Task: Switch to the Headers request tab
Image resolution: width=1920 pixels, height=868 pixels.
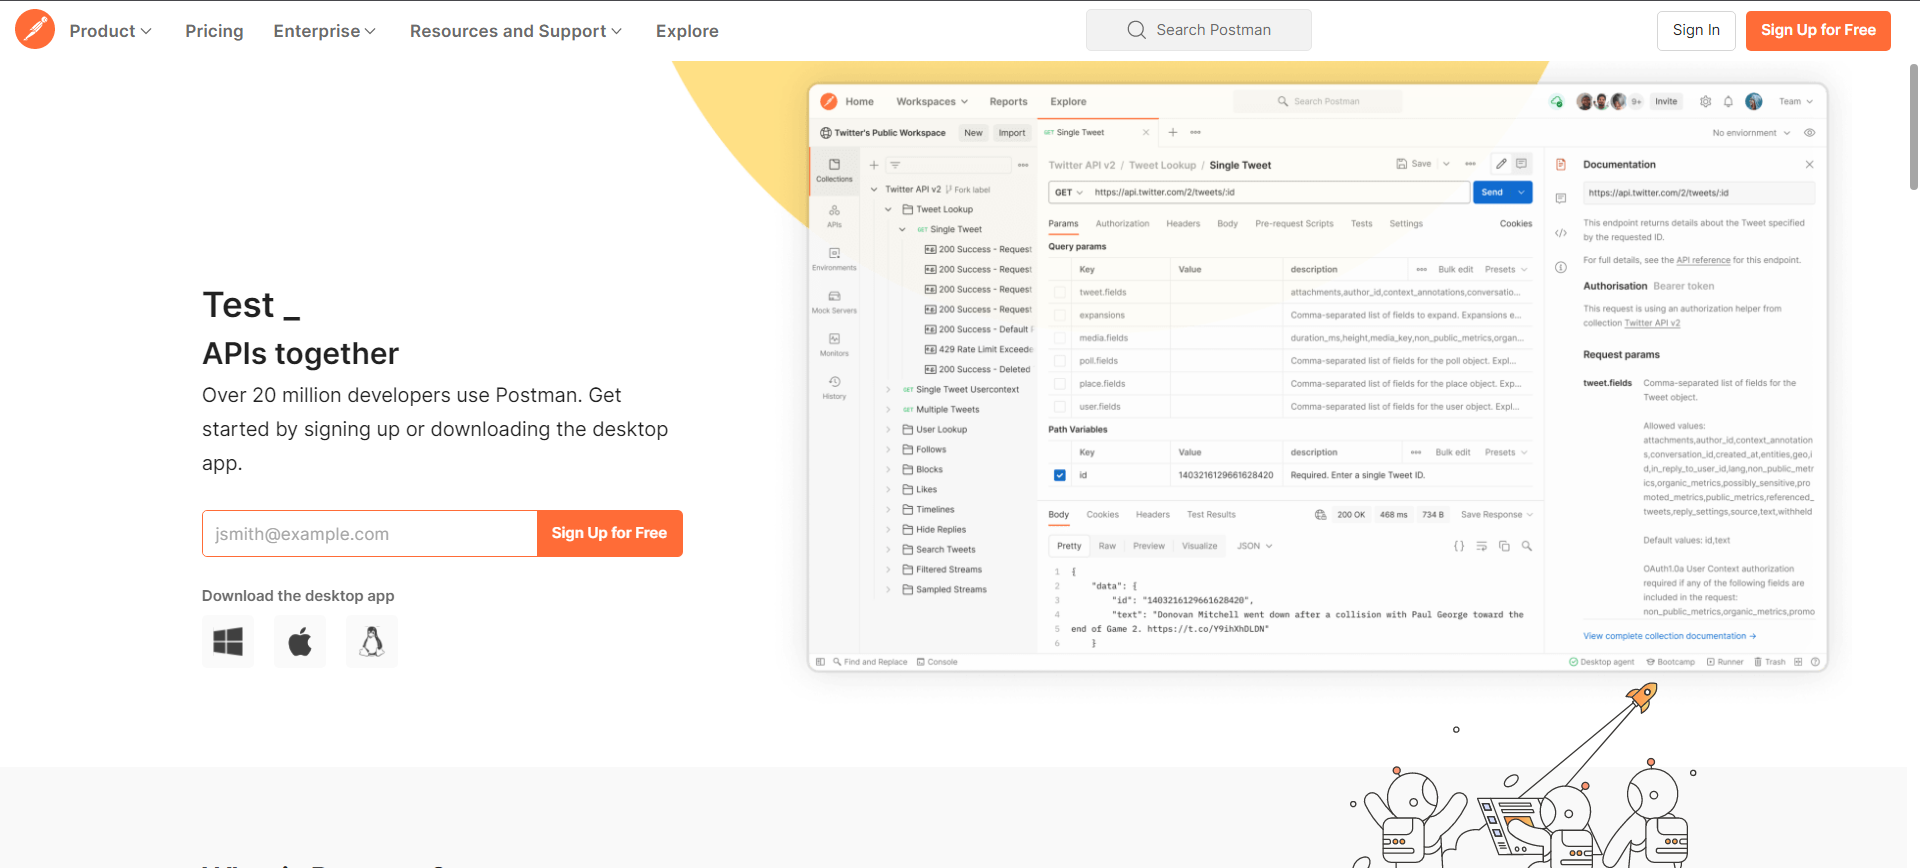Action: click(1183, 224)
